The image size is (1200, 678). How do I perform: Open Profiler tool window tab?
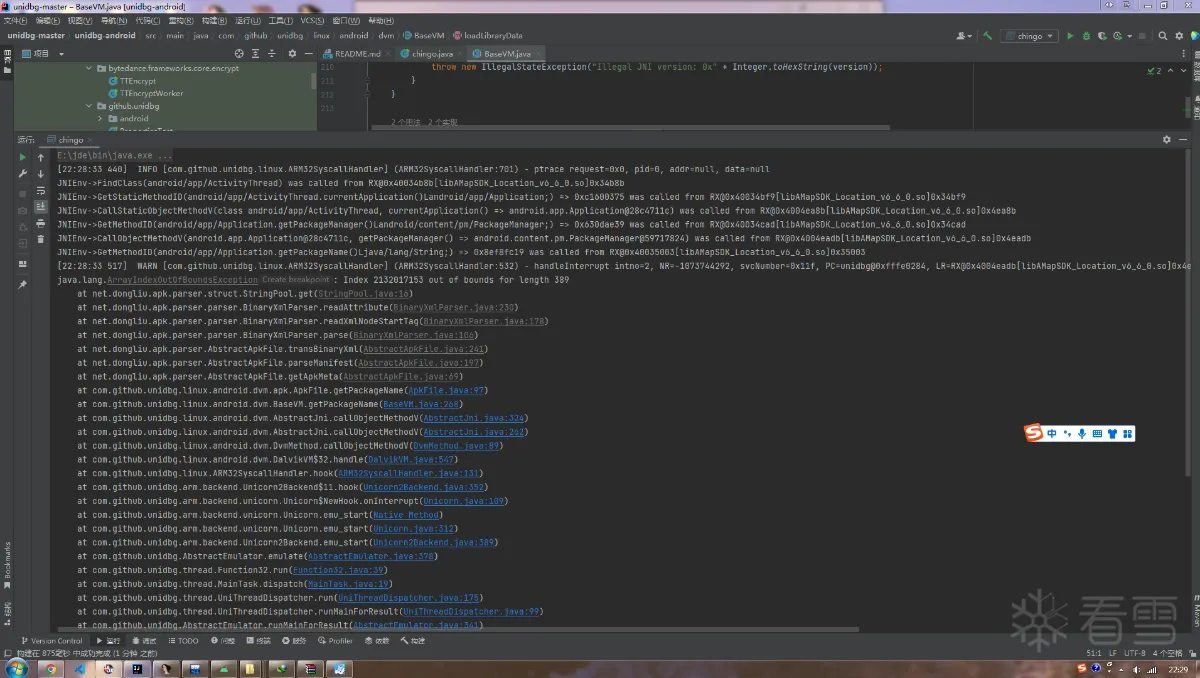tap(336, 641)
